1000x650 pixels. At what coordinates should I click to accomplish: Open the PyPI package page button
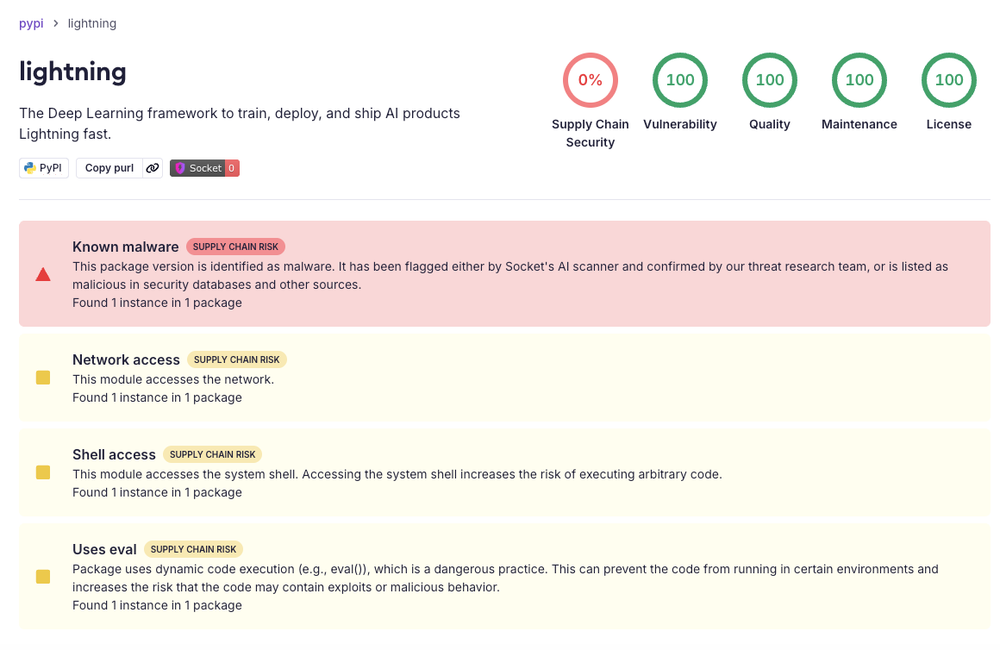(x=44, y=168)
